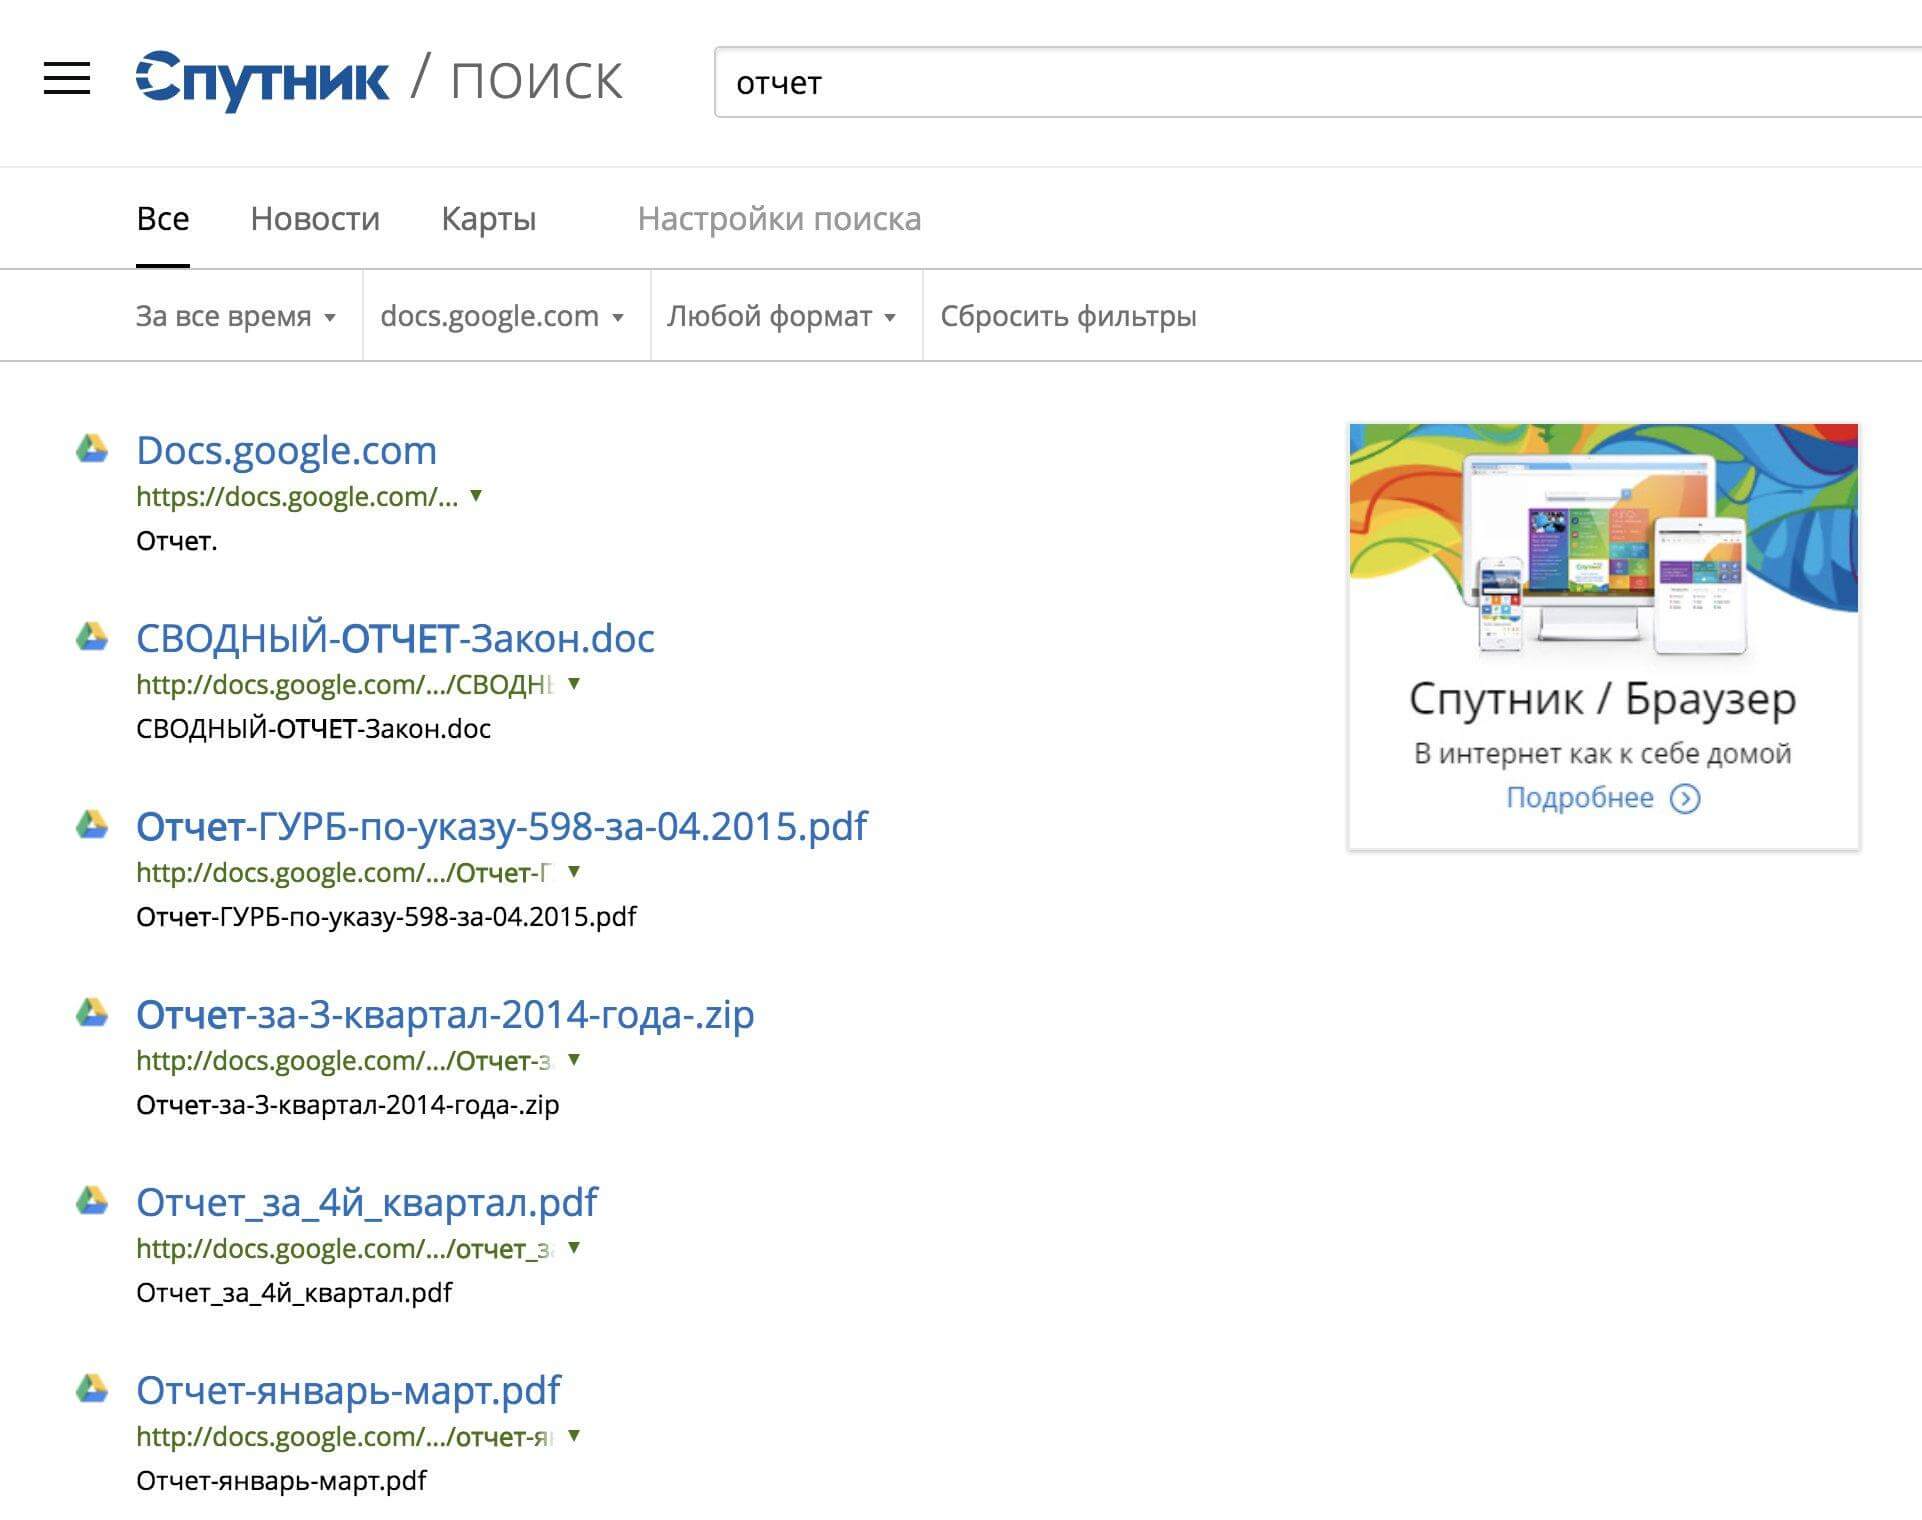Open the Любой формат dropdown
The image size is (1922, 1520).
coord(782,316)
